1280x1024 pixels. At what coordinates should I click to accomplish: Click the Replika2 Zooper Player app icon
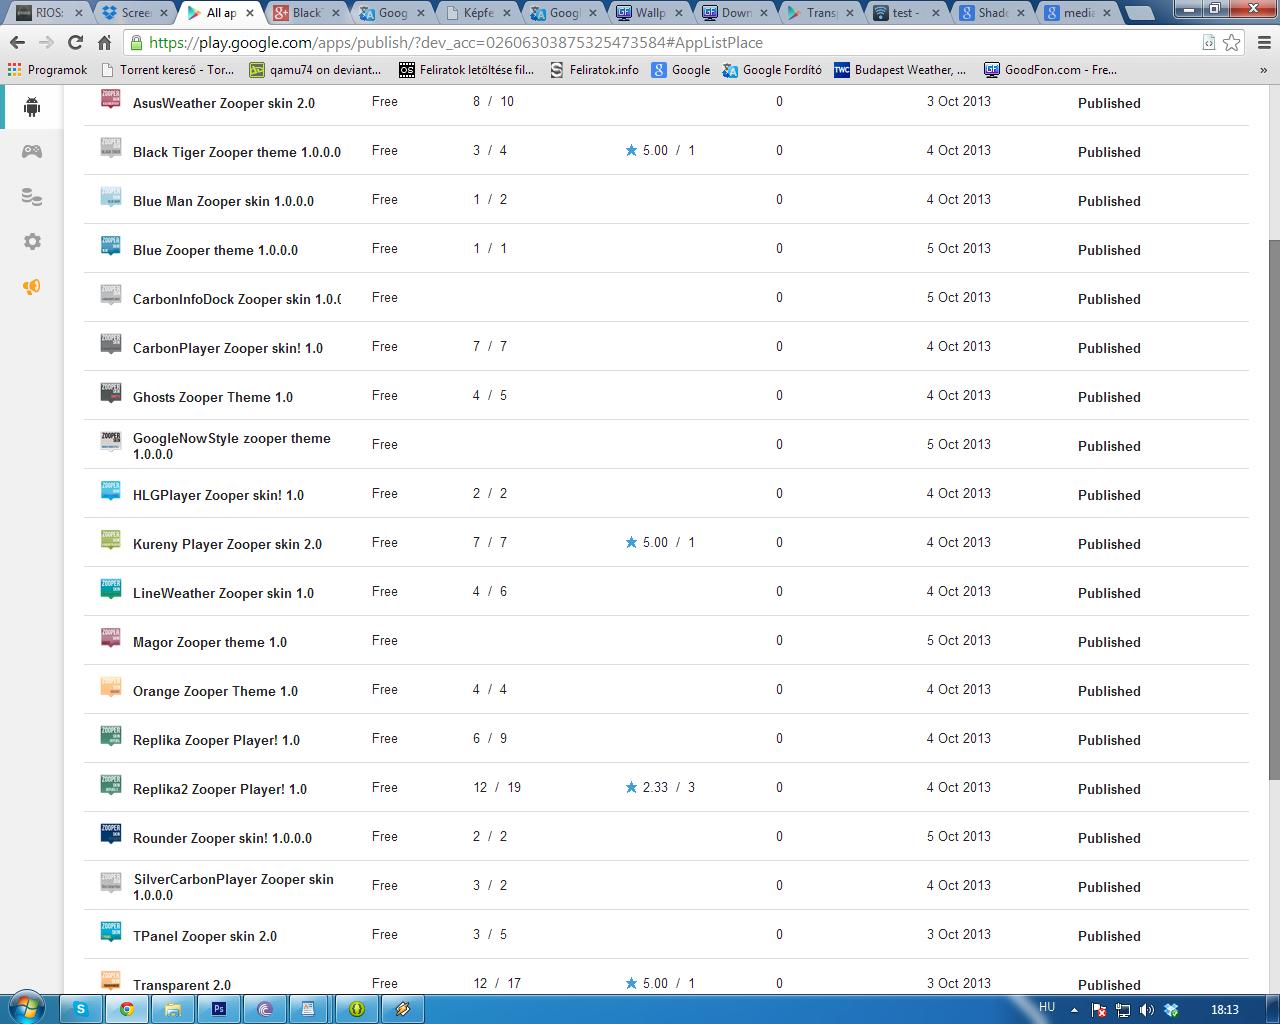(111, 784)
